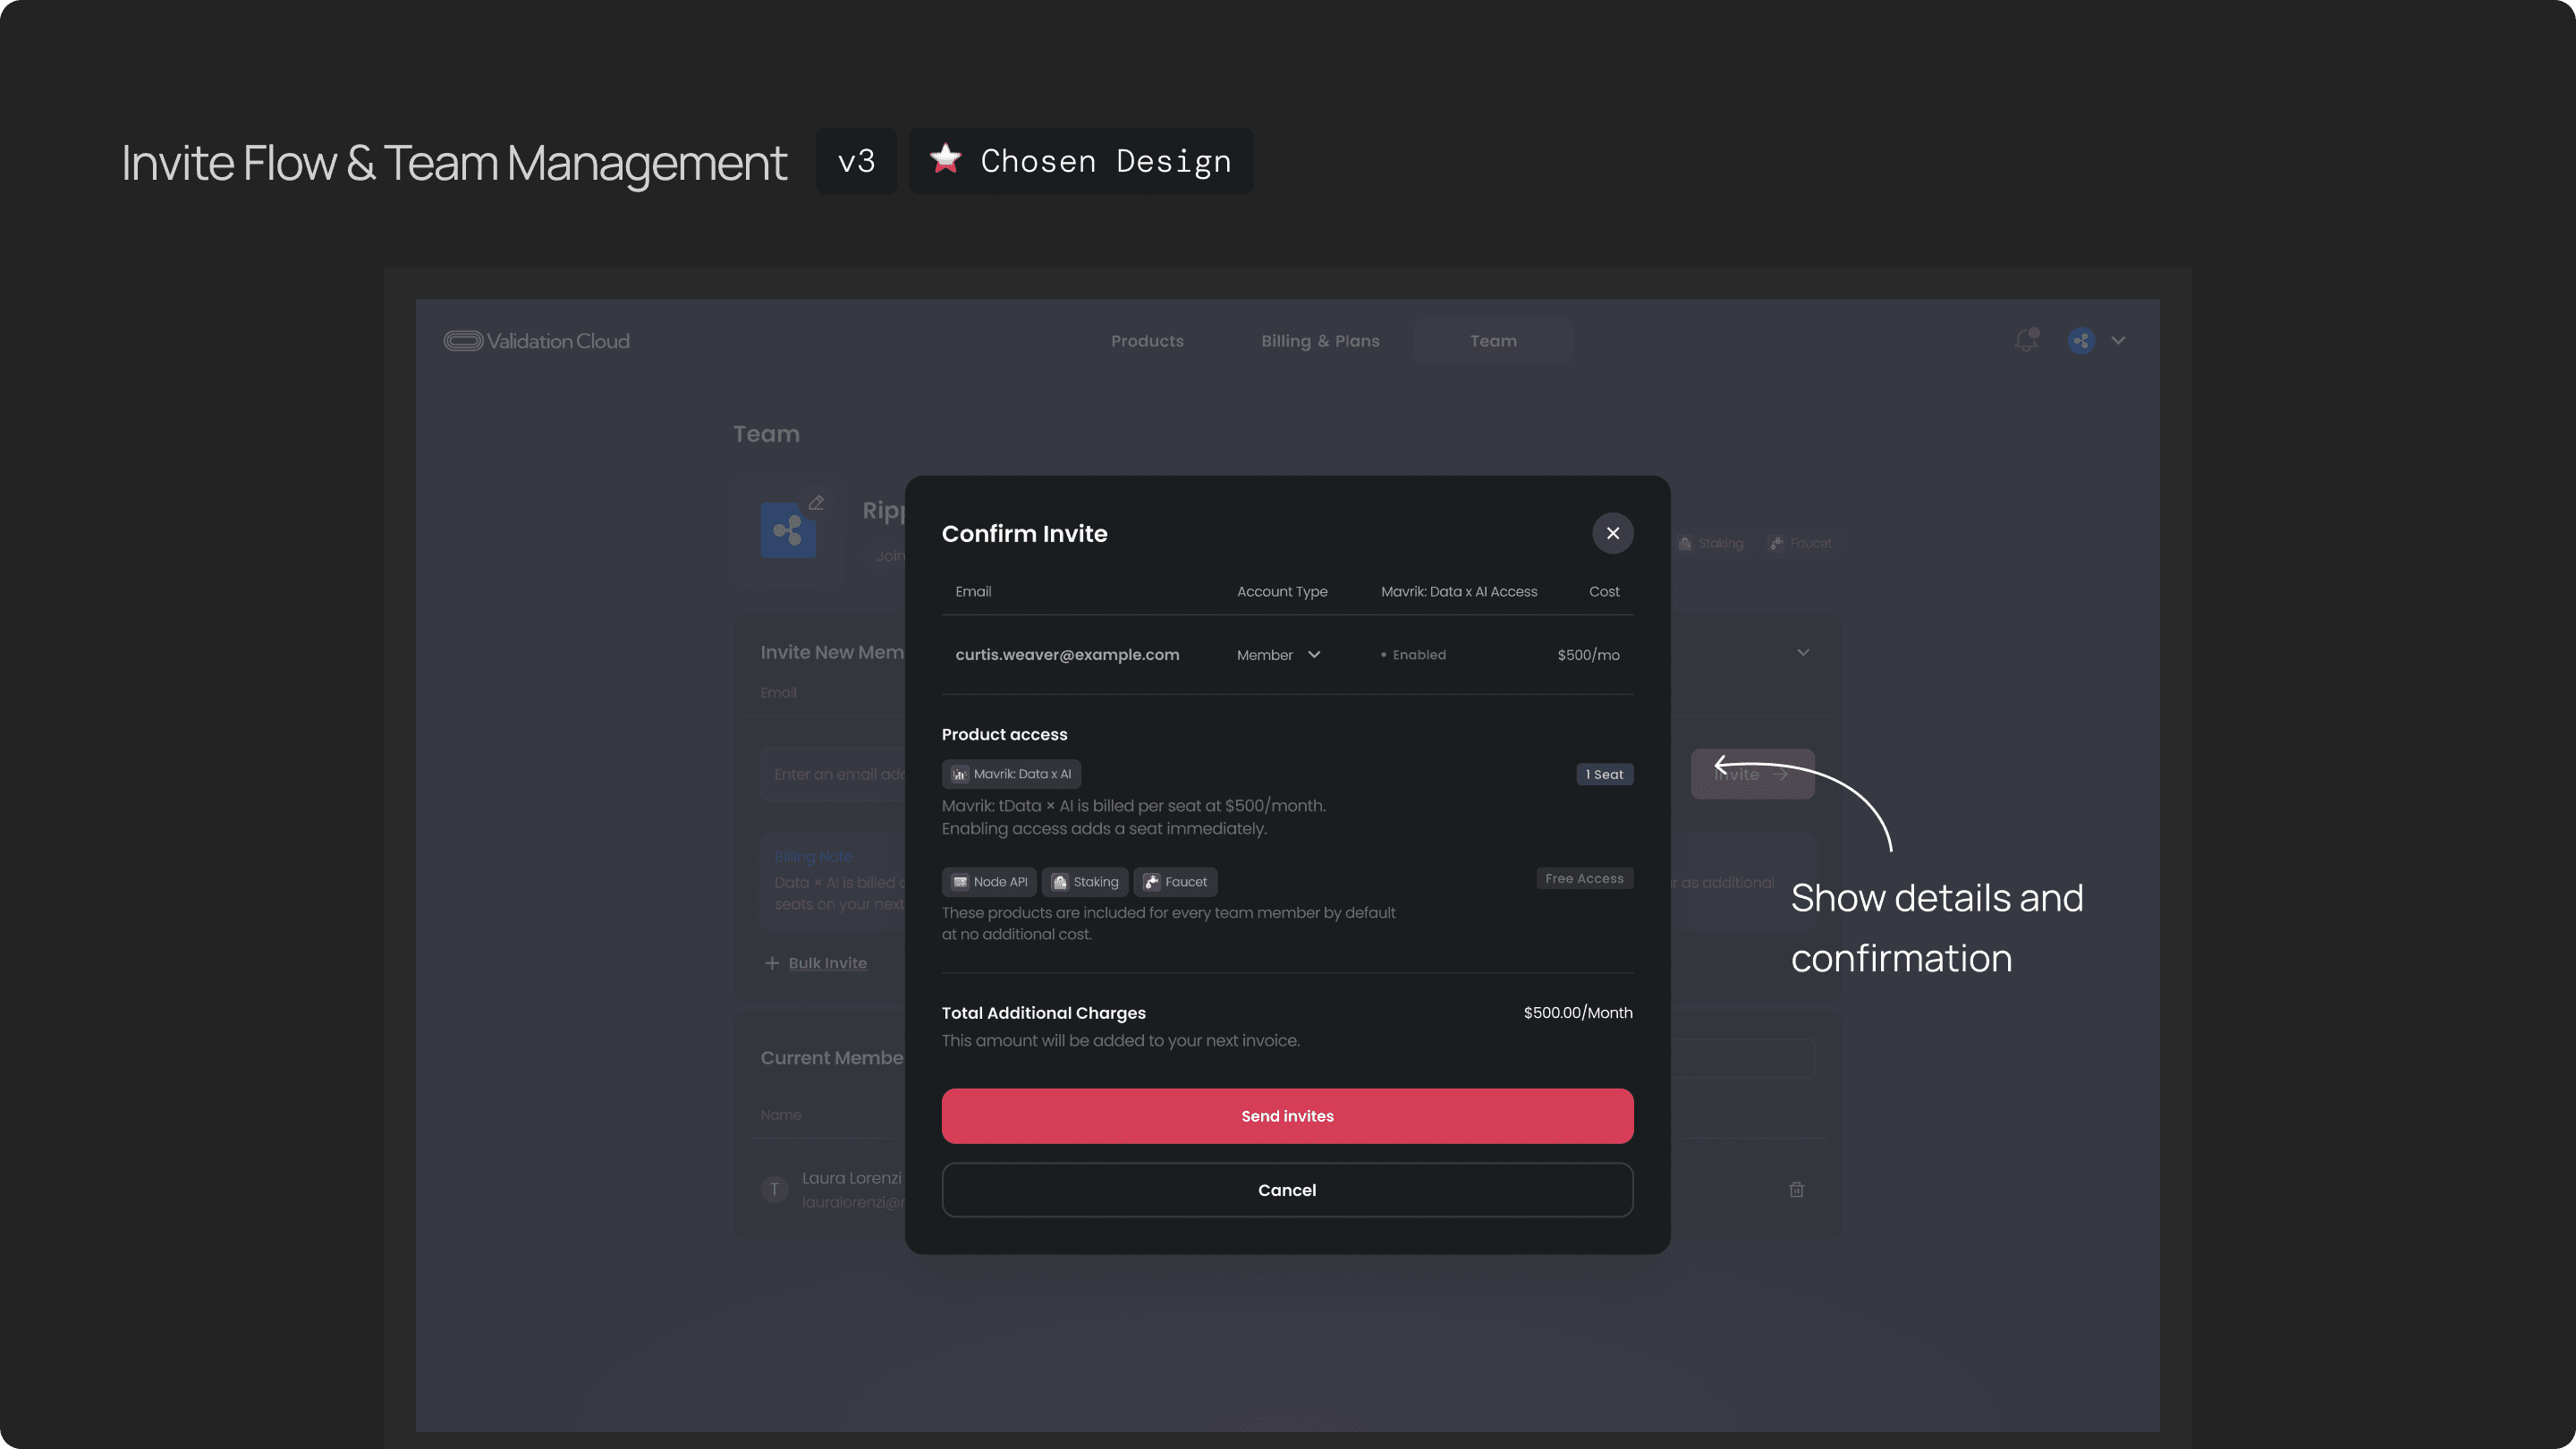The width and height of the screenshot is (2576, 1449).
Task: Delete Laura Lorenzi with trash icon
Action: [1796, 1189]
